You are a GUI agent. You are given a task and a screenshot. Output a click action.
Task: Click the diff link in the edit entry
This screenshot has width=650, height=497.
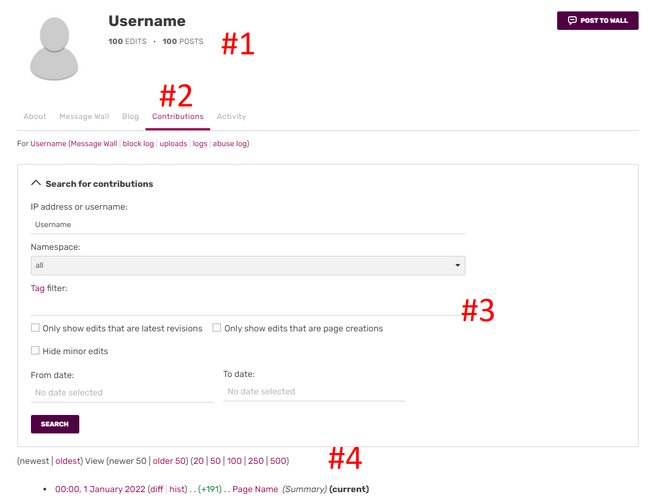(157, 489)
